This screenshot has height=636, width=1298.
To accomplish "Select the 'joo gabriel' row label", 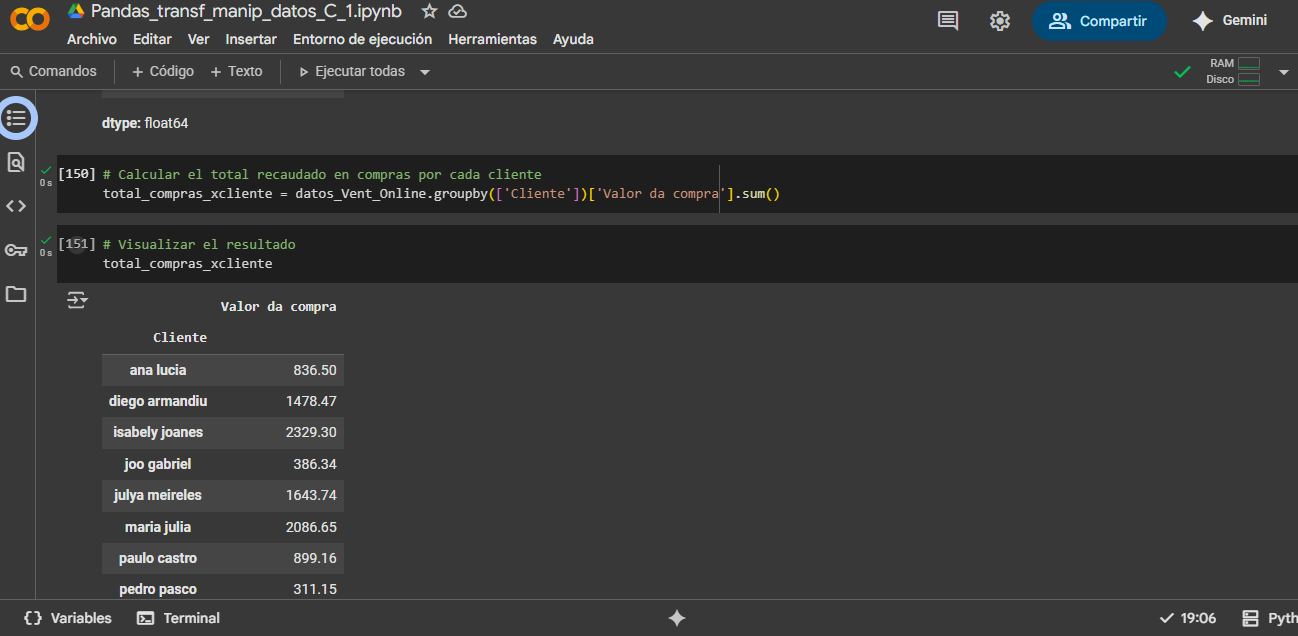I will pyautogui.click(x=158, y=464).
